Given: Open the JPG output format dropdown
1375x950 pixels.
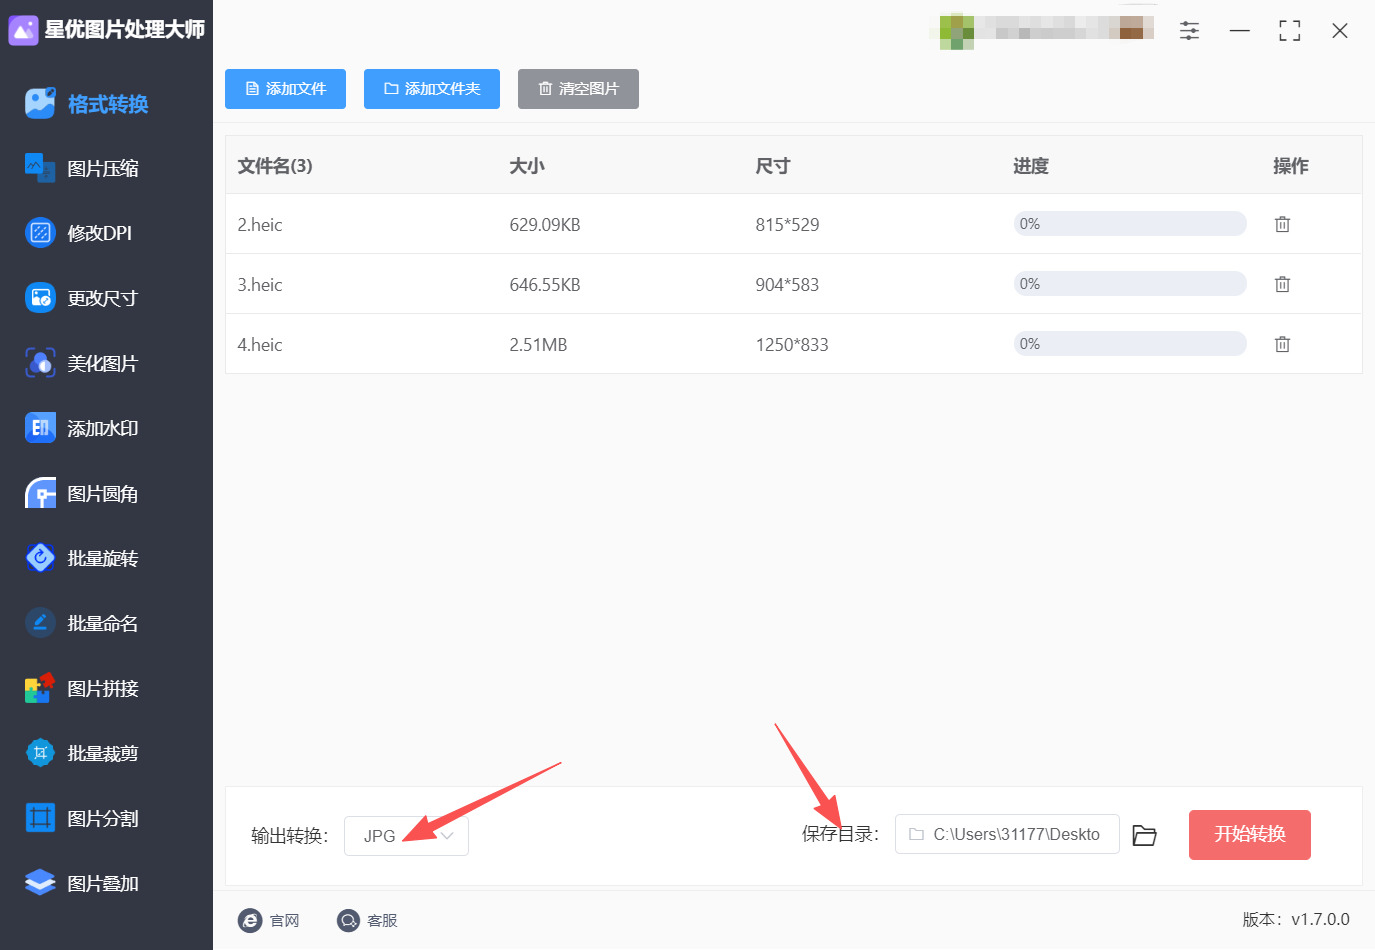Looking at the screenshot, I should [x=406, y=836].
